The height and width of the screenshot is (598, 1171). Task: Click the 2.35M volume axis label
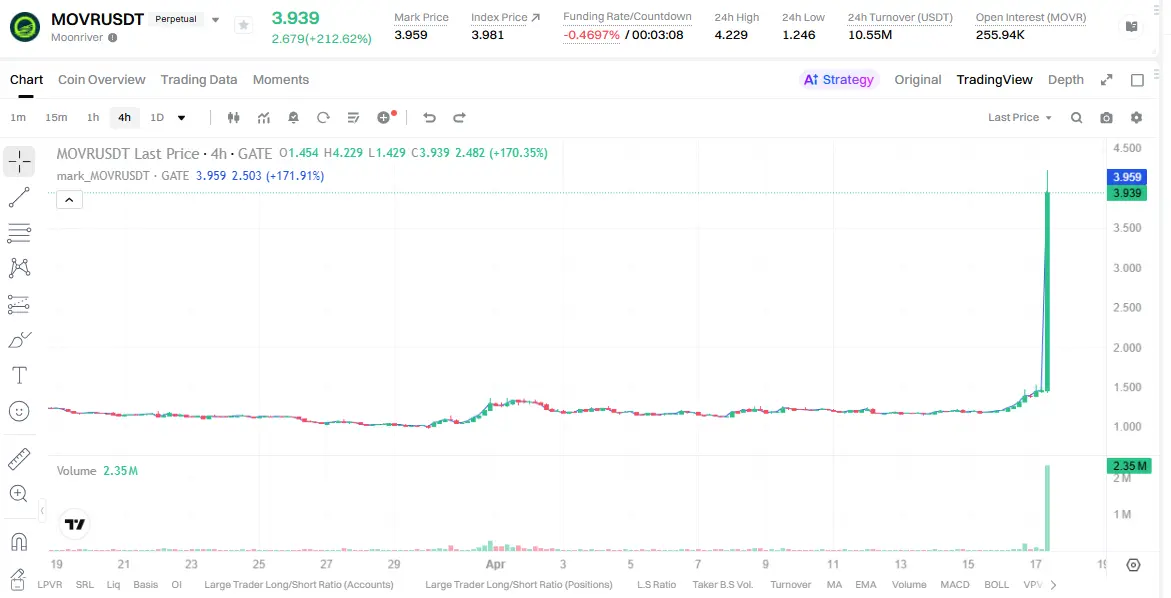(x=1127, y=466)
